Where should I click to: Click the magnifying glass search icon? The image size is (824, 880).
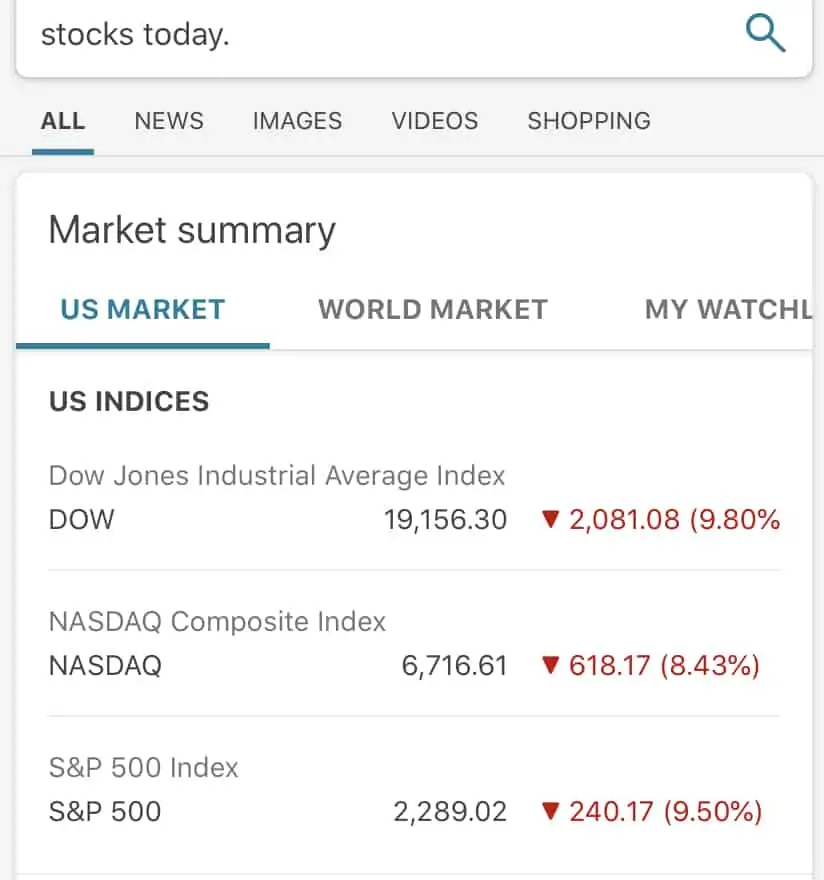pyautogui.click(x=765, y=34)
